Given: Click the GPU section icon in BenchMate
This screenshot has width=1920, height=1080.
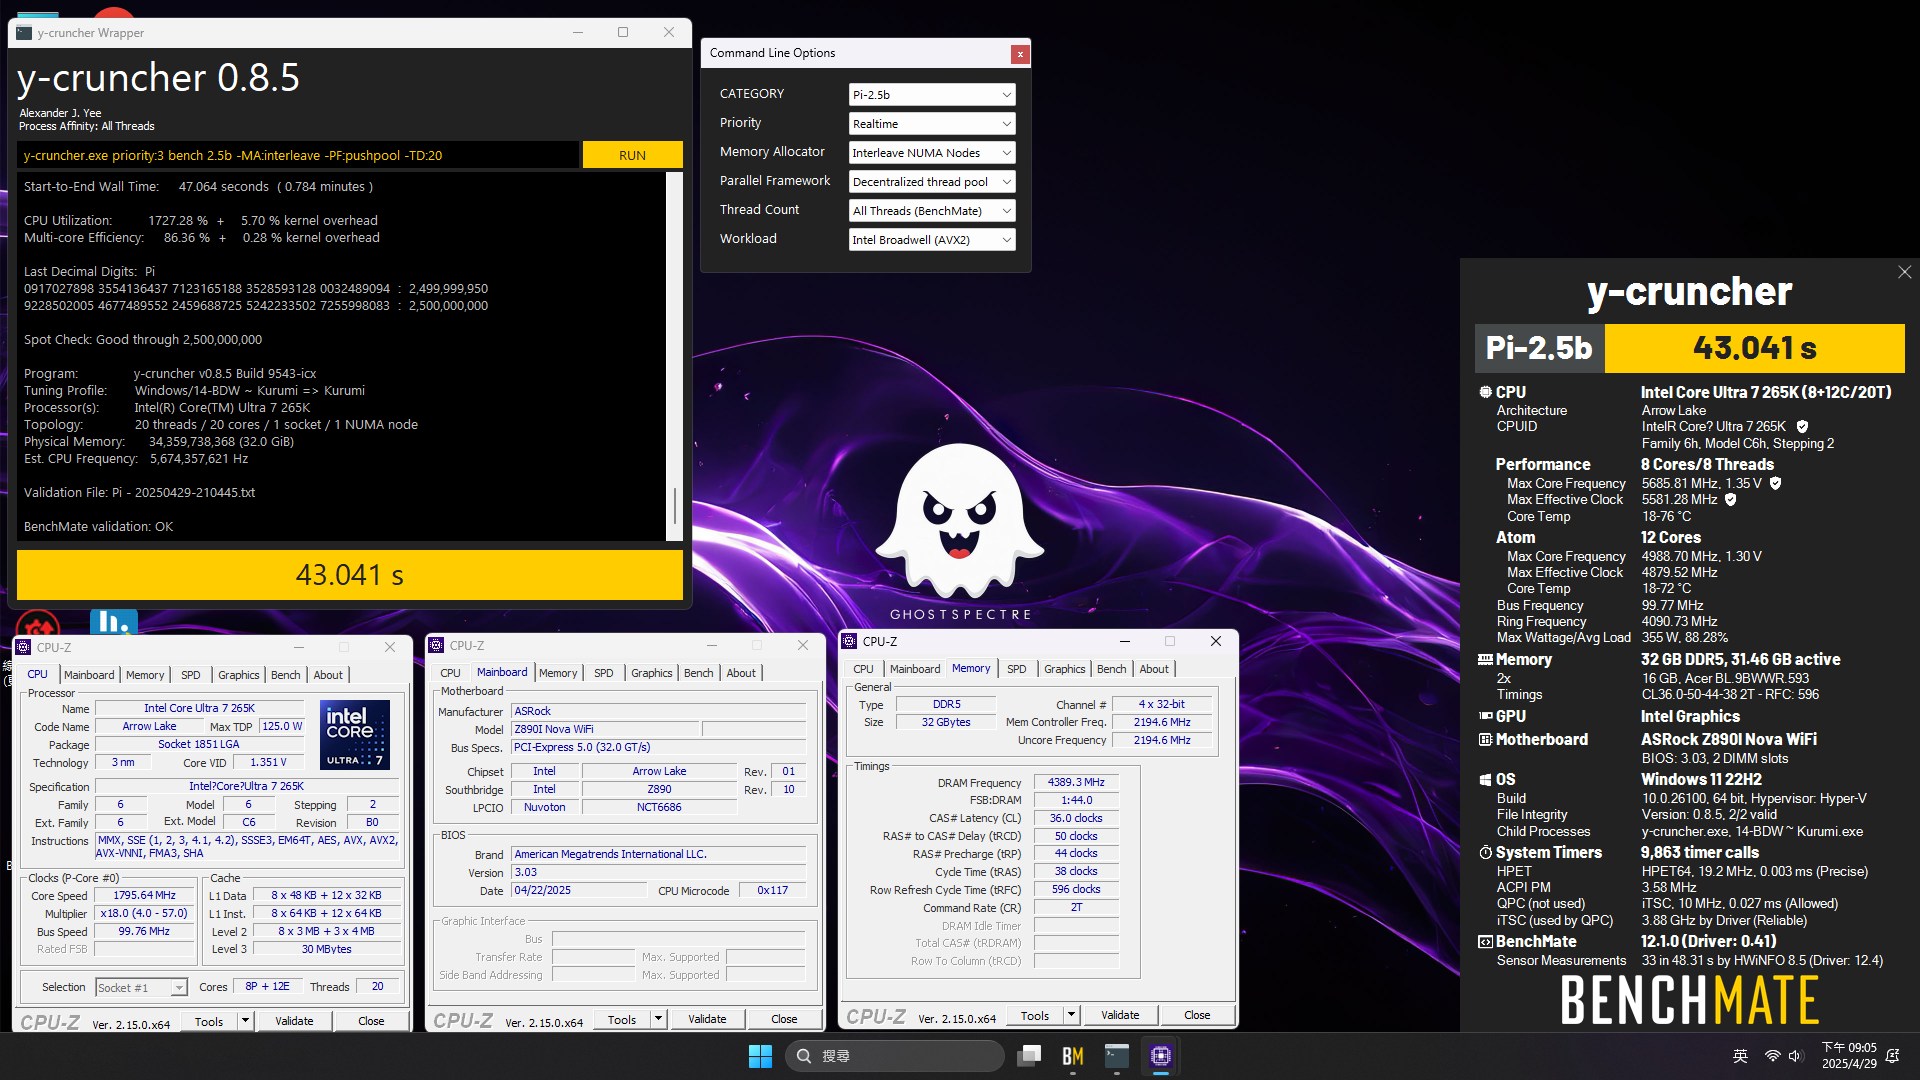Looking at the screenshot, I should tap(1485, 717).
